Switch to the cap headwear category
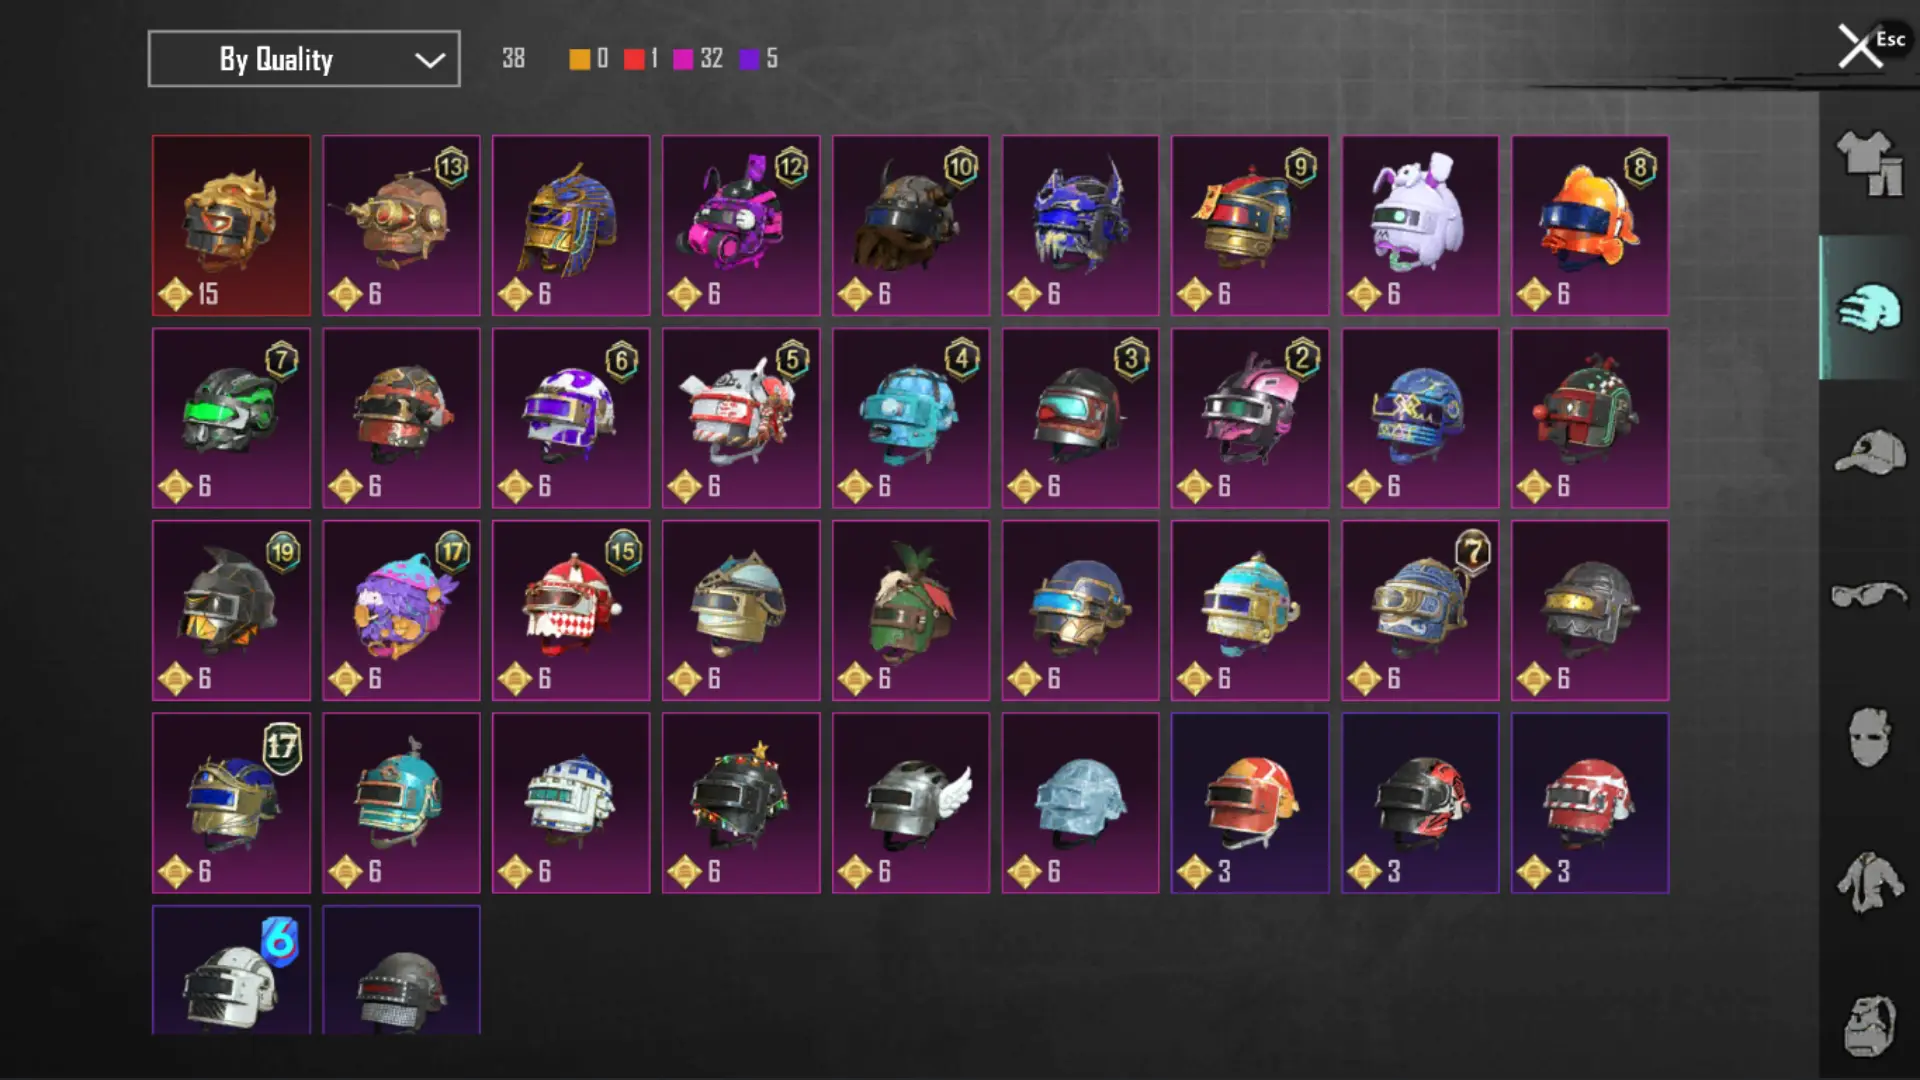The height and width of the screenshot is (1080, 1920). click(1869, 452)
